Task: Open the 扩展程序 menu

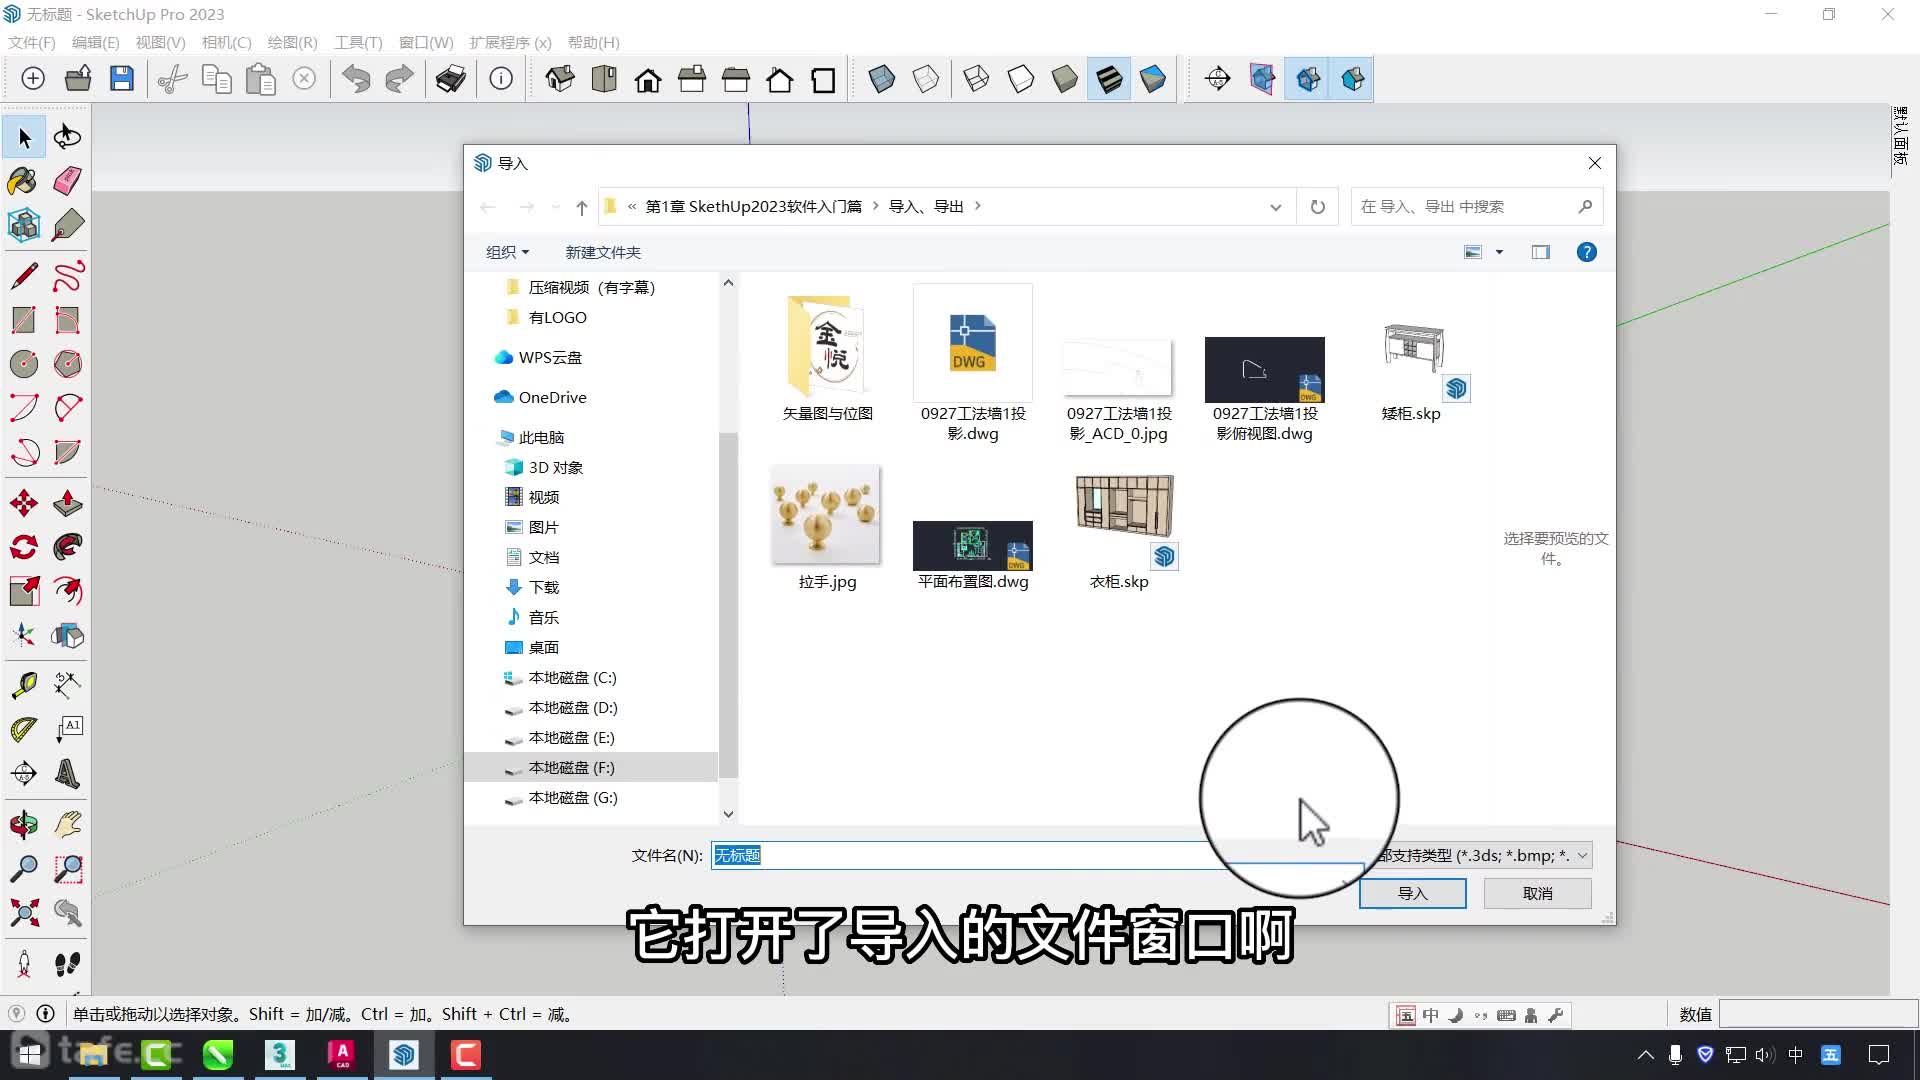Action: click(510, 42)
